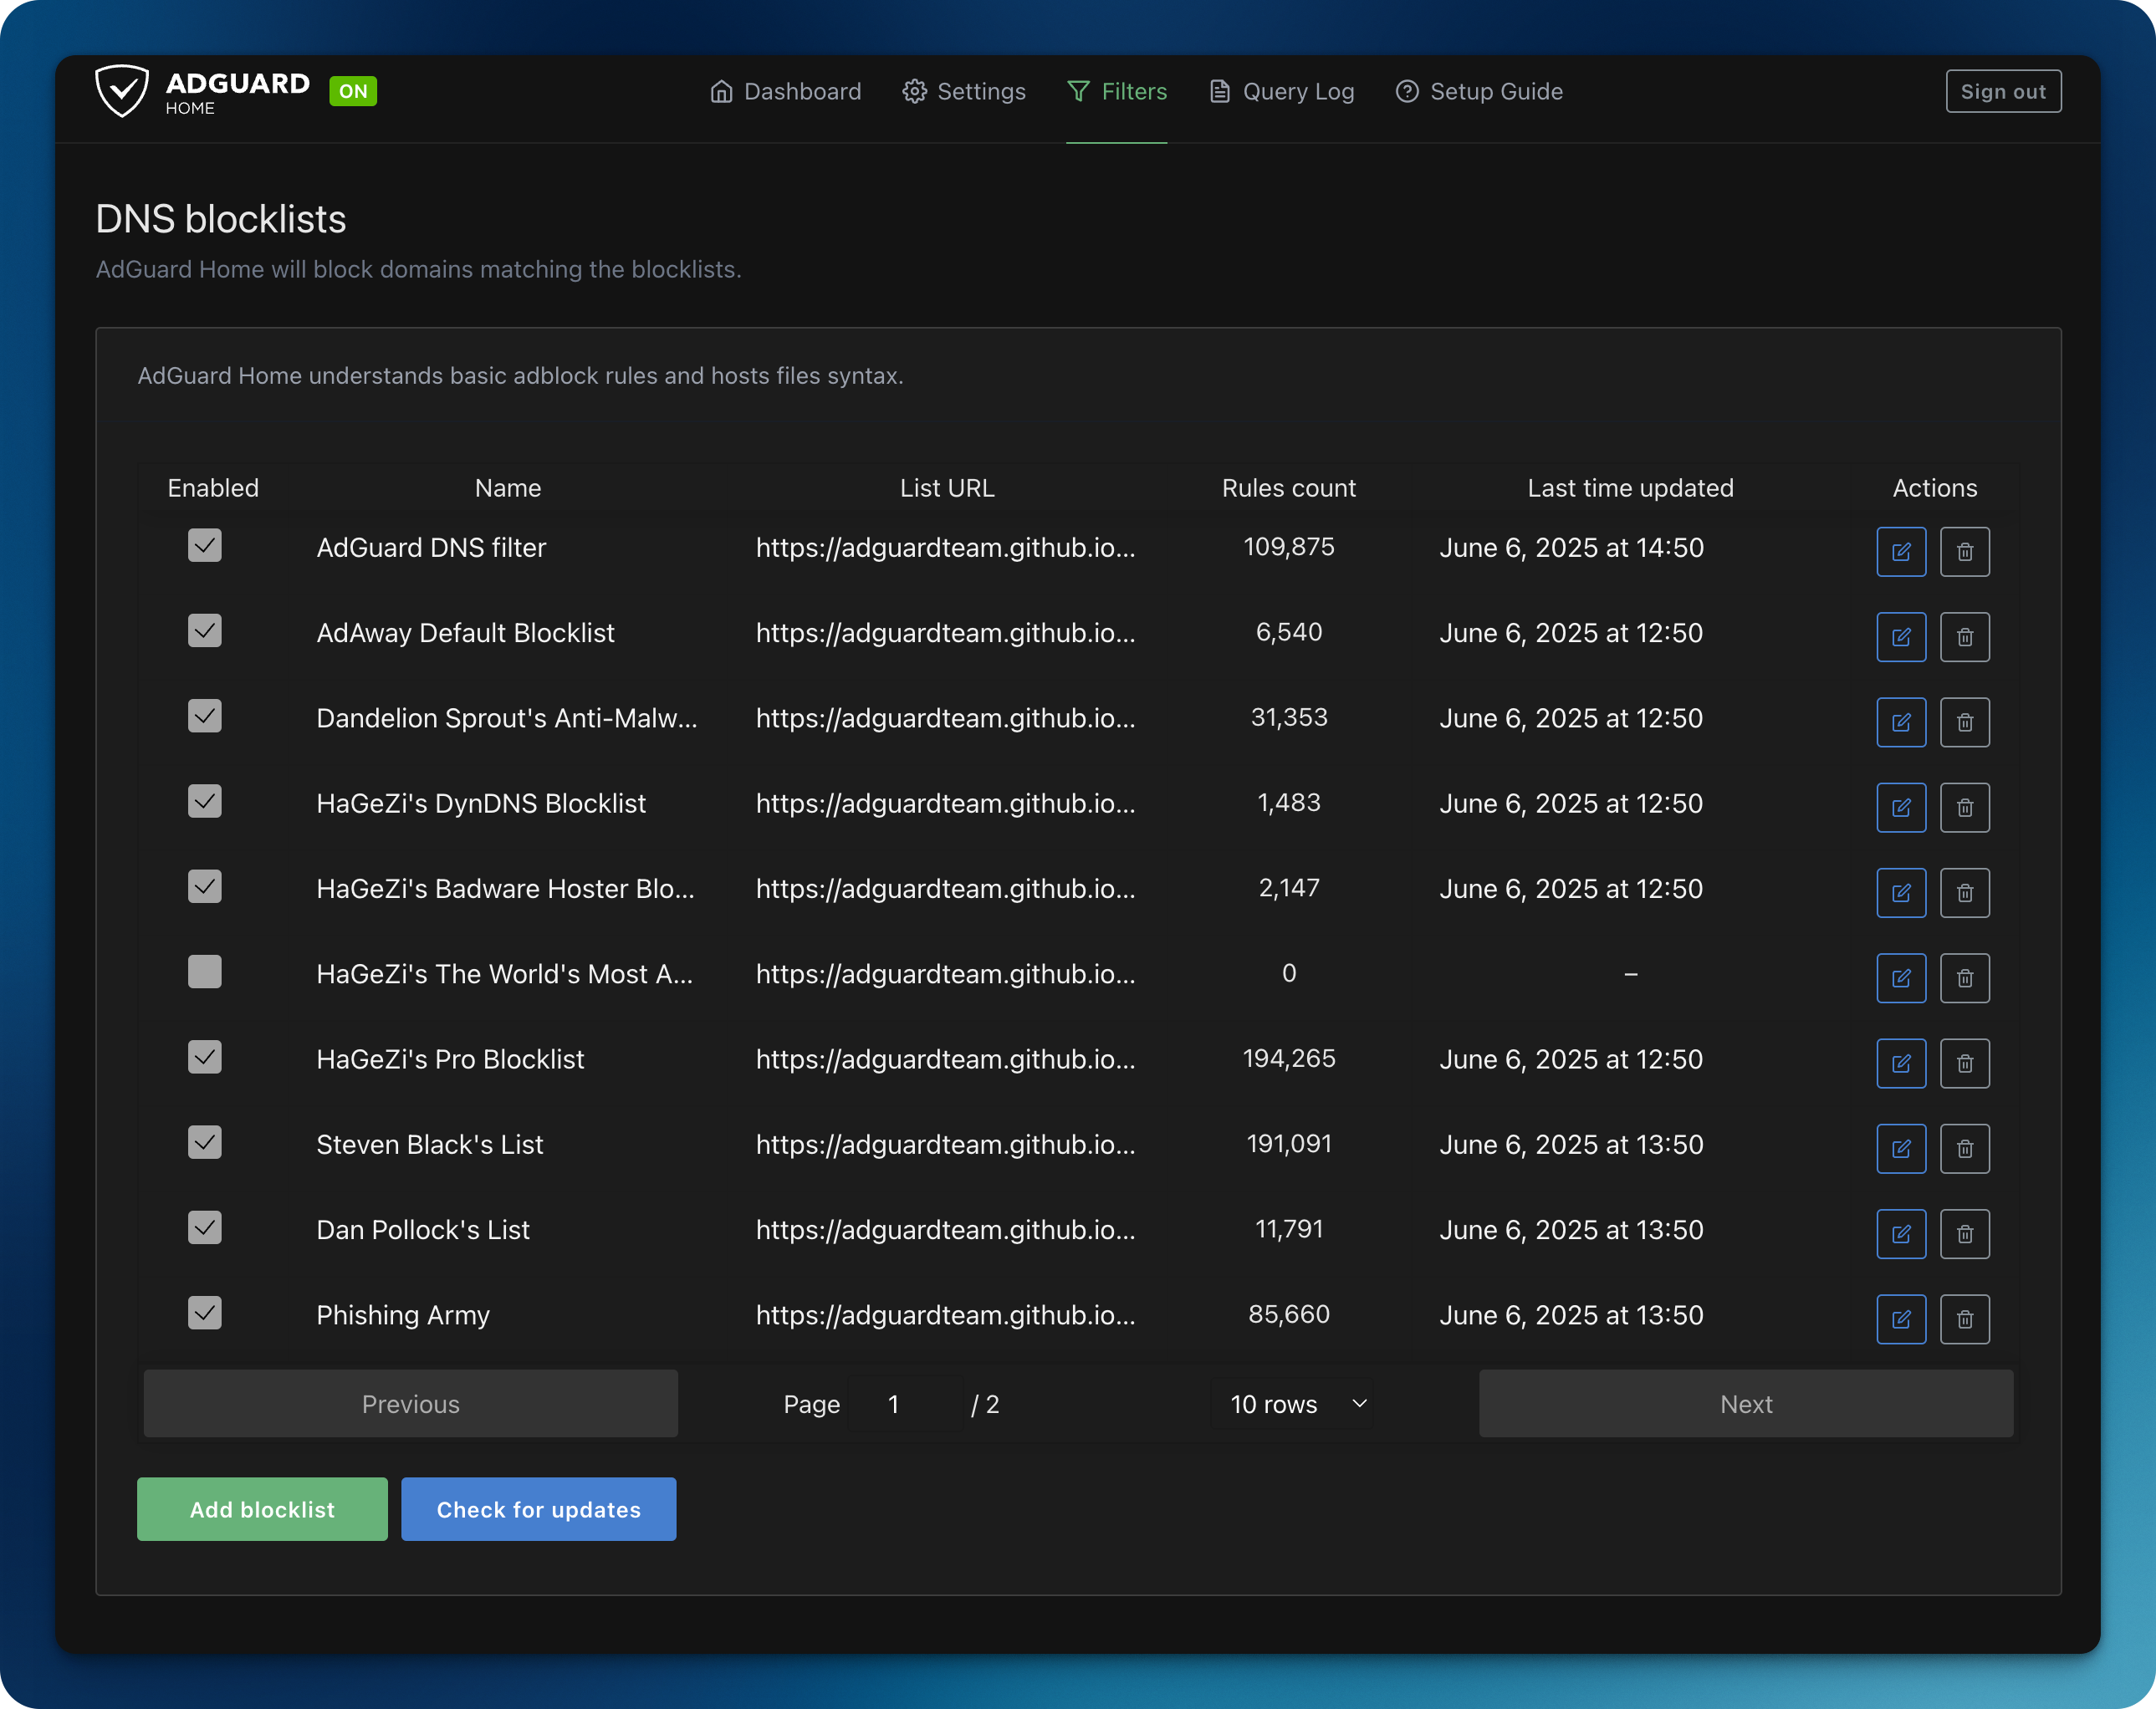The height and width of the screenshot is (1709, 2156).
Task: Edit HaGeZi's Badware Hoster Blocklist
Action: tap(1901, 893)
